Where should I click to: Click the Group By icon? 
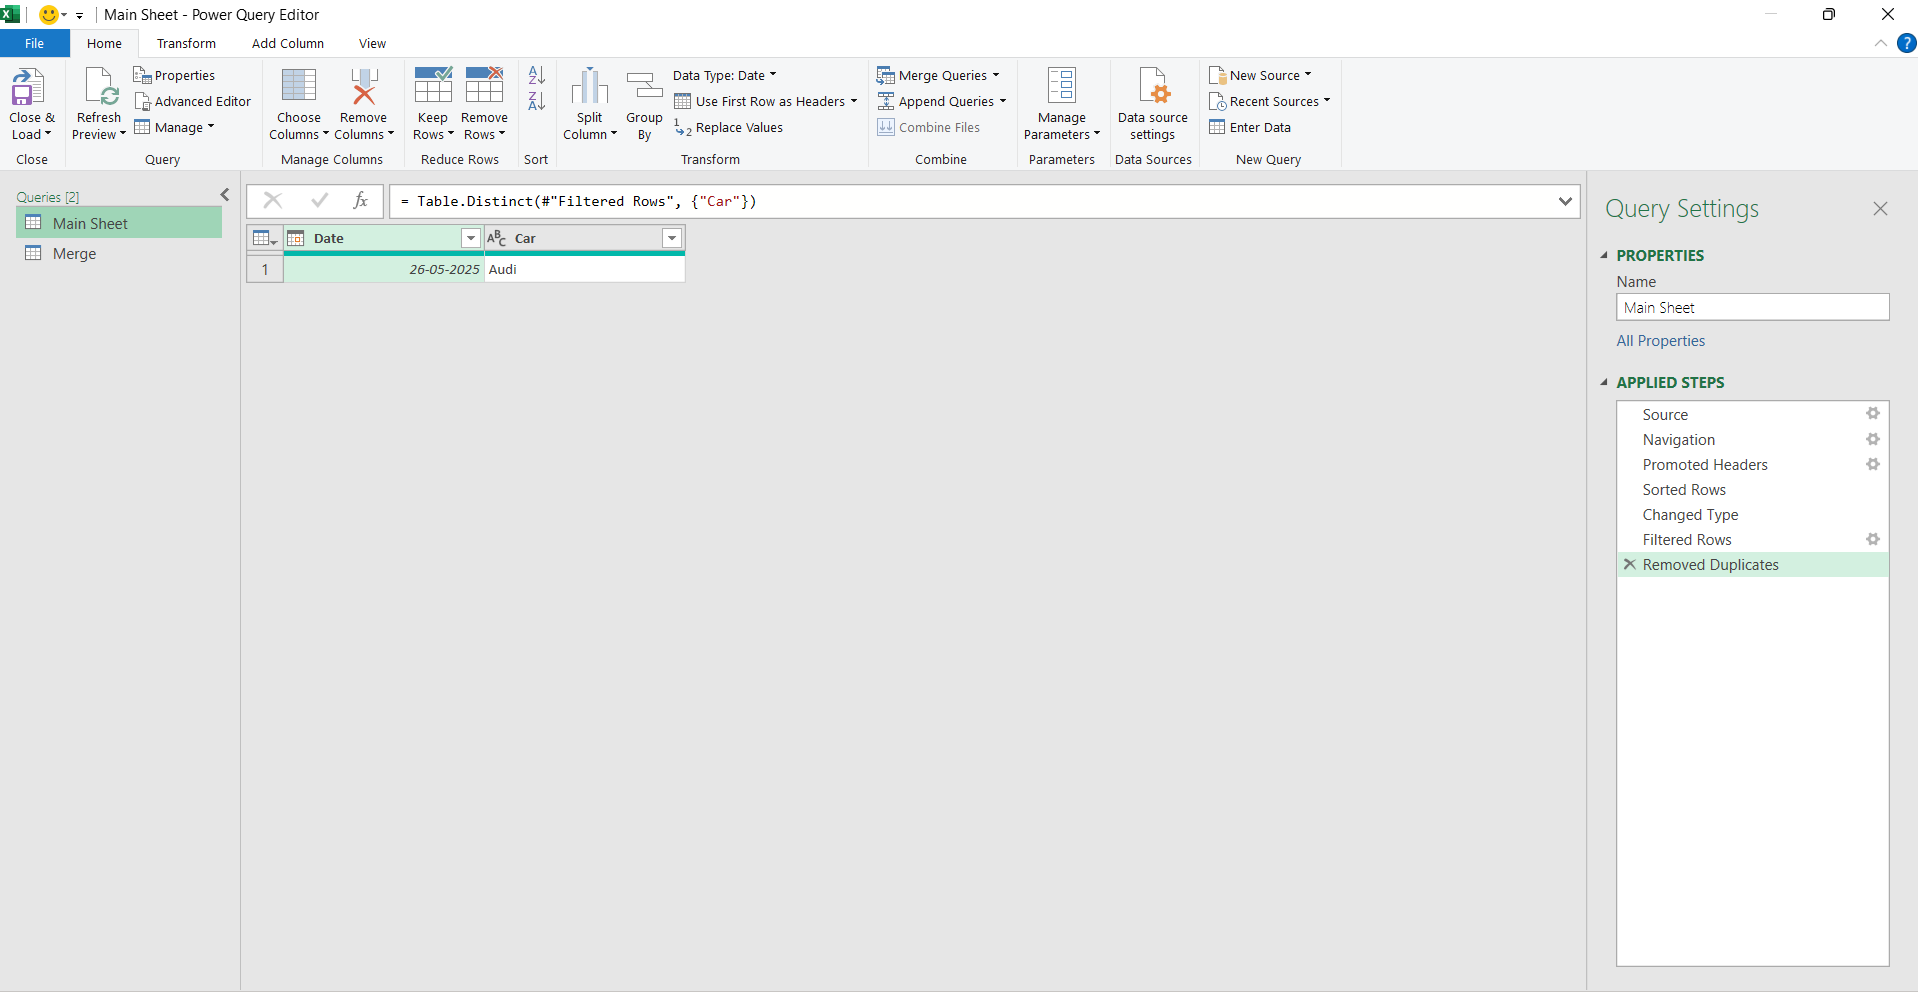[644, 86]
